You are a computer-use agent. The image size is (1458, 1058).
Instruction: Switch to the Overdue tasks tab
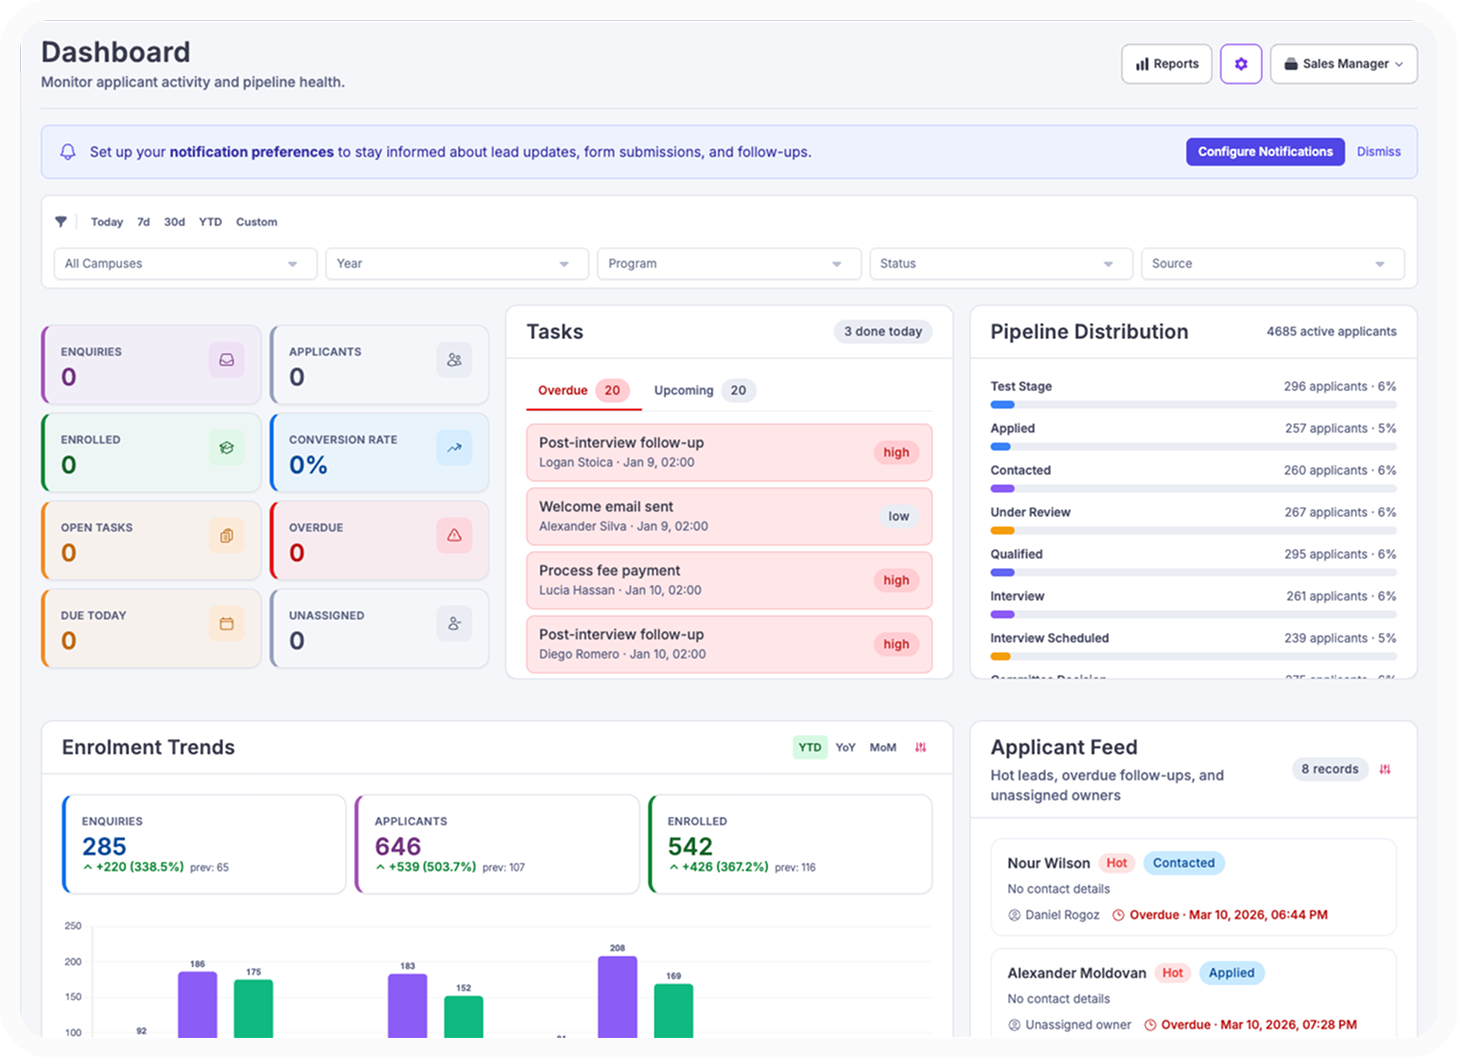584,391
